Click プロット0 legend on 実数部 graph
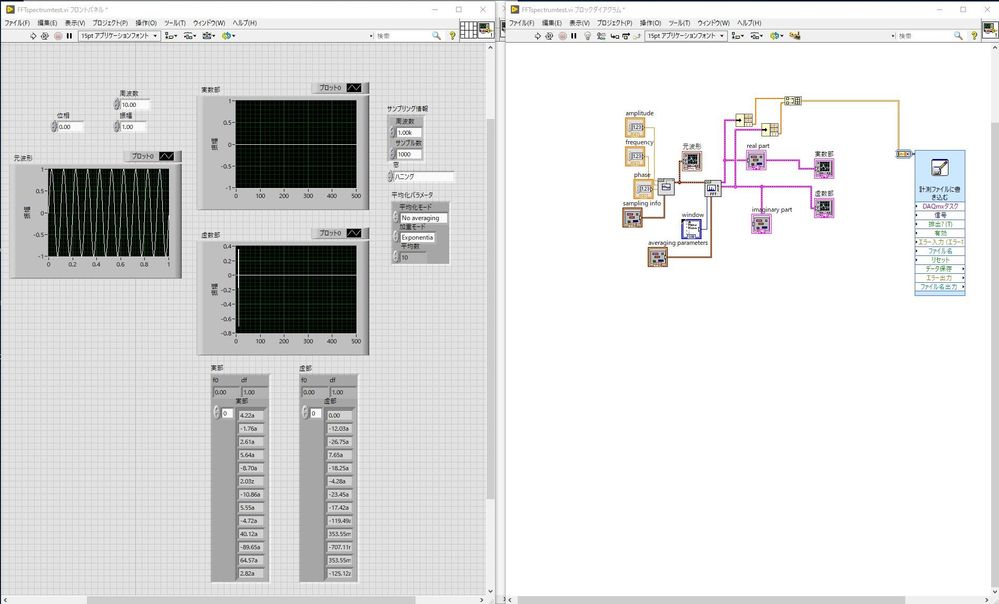Image resolution: width=999 pixels, height=604 pixels. tap(340, 87)
